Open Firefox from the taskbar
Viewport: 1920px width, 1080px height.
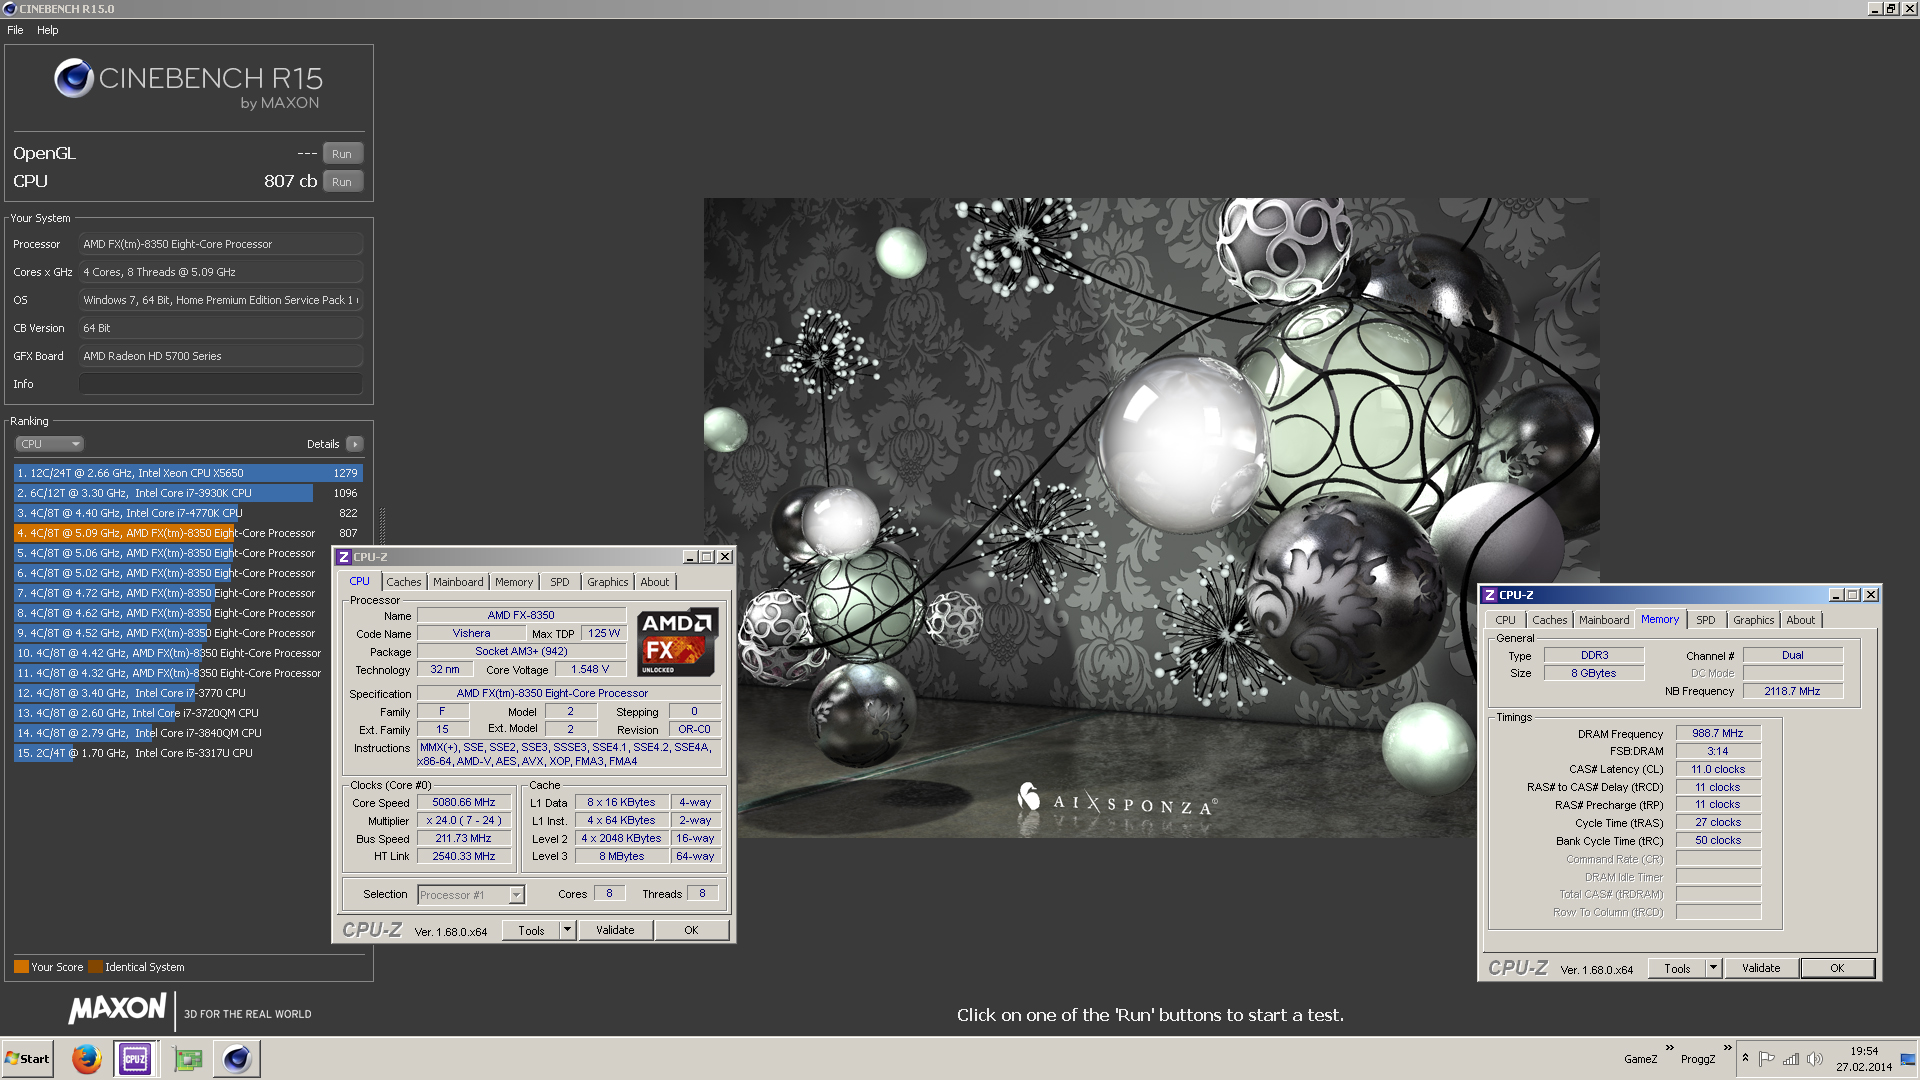pyautogui.click(x=87, y=1058)
